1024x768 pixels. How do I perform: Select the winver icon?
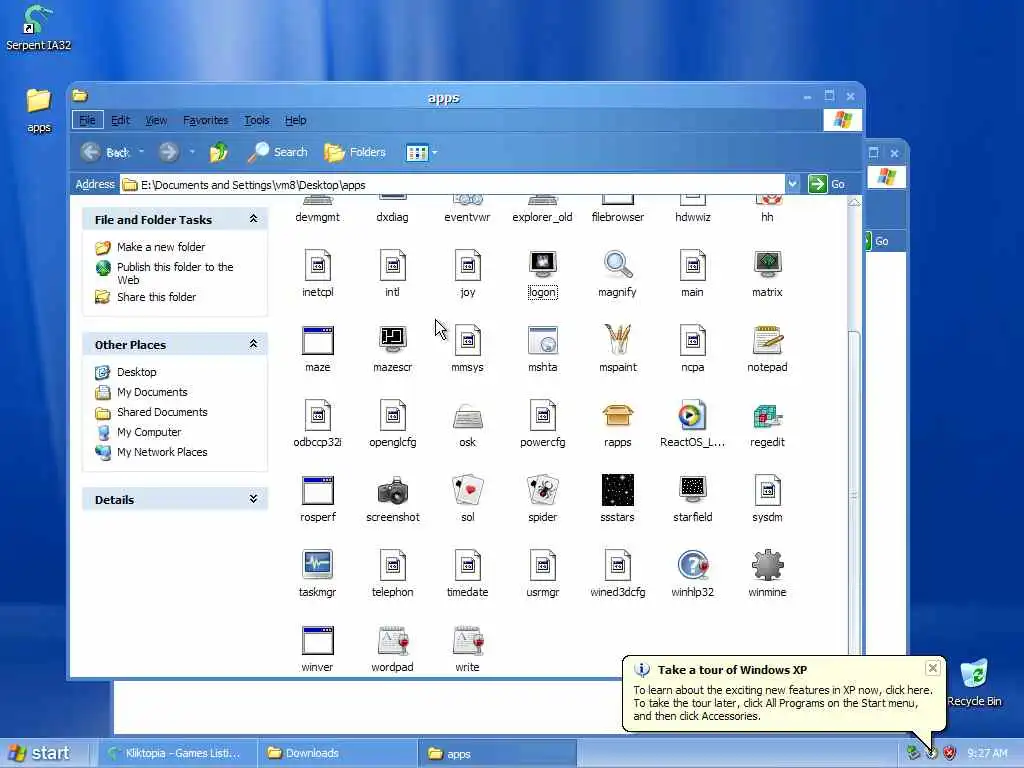click(317, 640)
